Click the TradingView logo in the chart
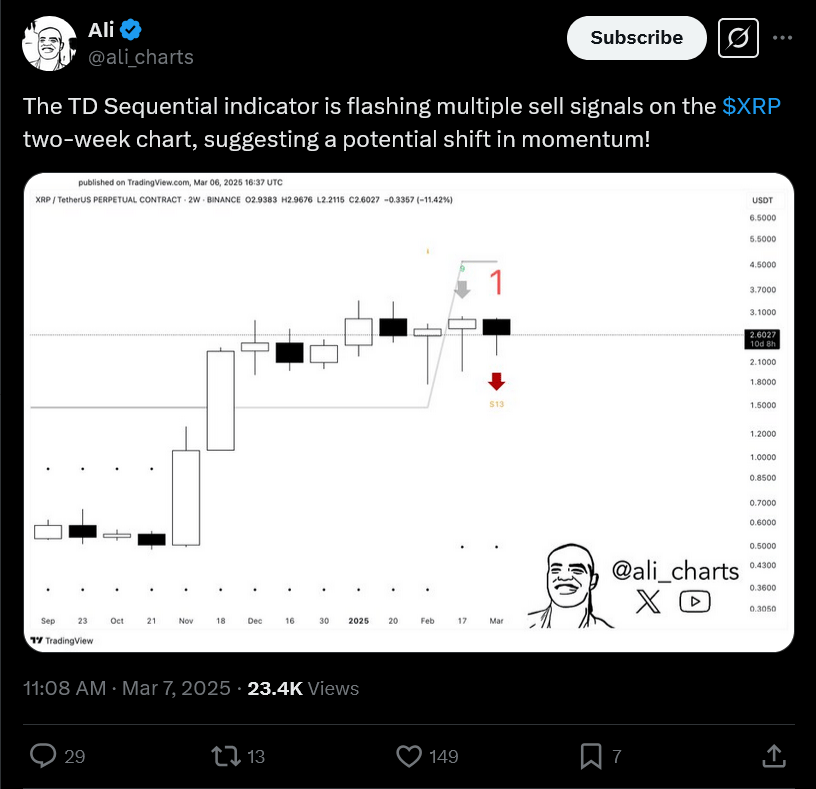This screenshot has width=816, height=789. (61, 641)
